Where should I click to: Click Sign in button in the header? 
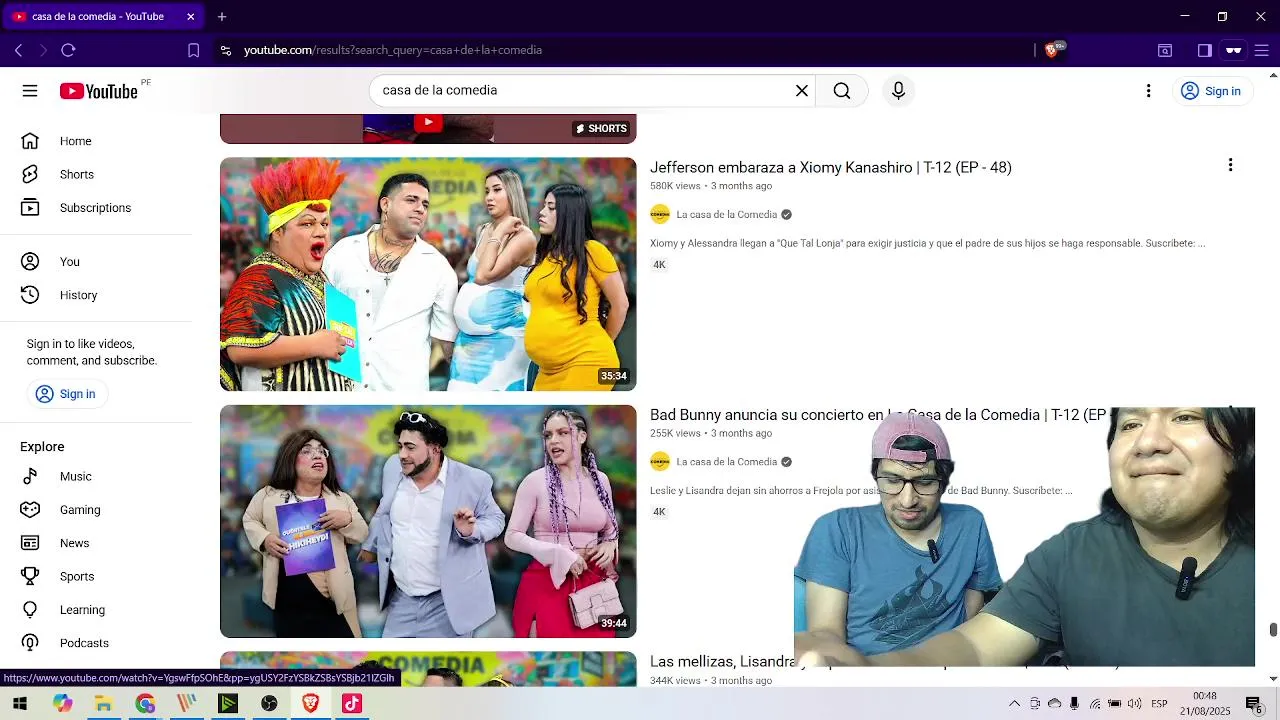[x=1211, y=91]
